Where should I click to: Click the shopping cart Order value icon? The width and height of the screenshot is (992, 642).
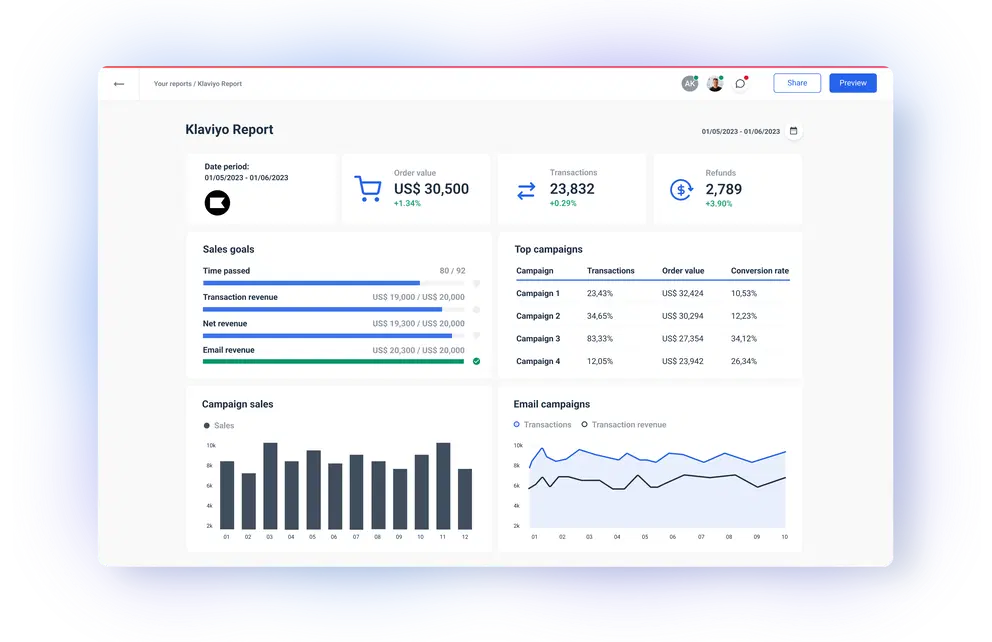click(x=368, y=189)
